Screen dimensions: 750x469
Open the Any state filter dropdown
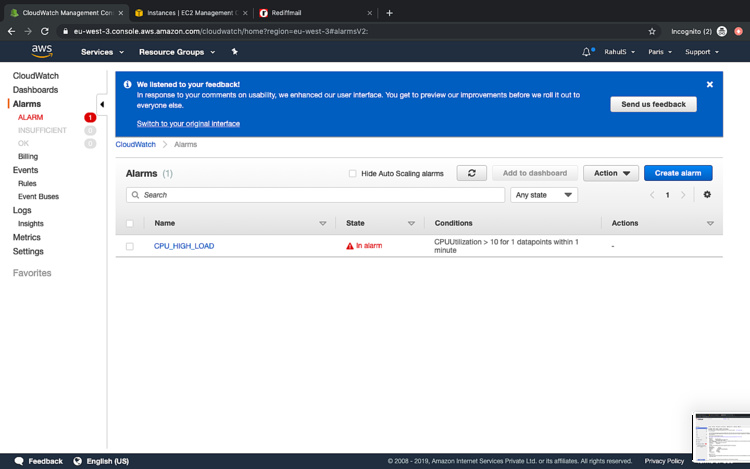(543, 195)
